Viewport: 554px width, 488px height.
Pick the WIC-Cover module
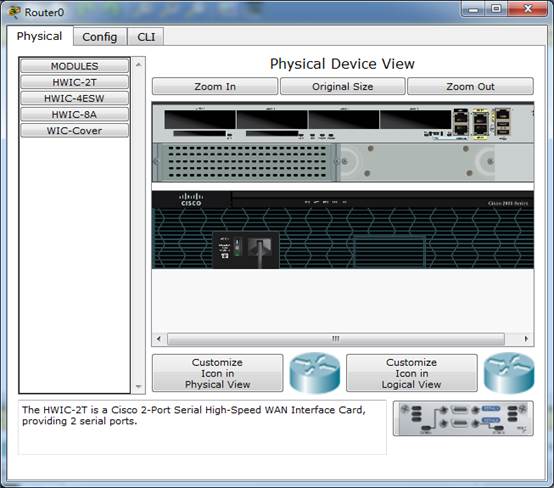coord(74,131)
